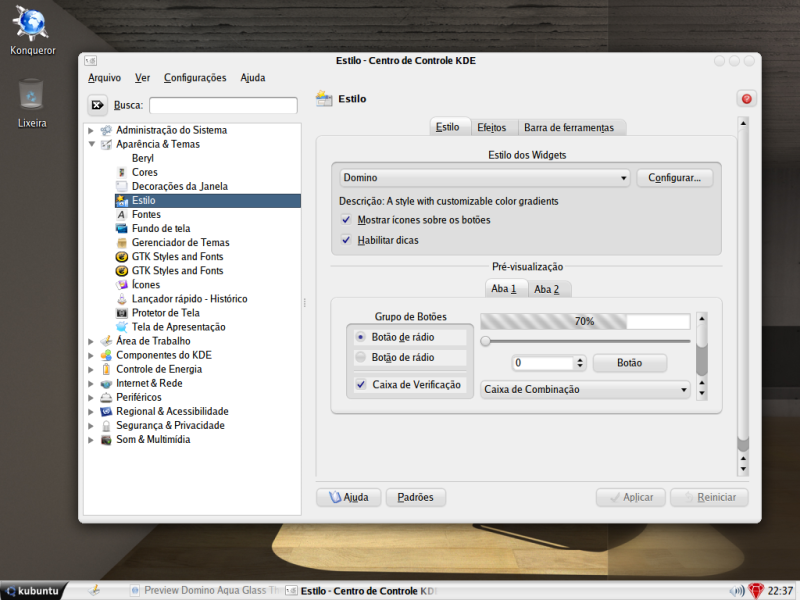
Task: Select the Fontes icon entry
Action: tap(121, 215)
